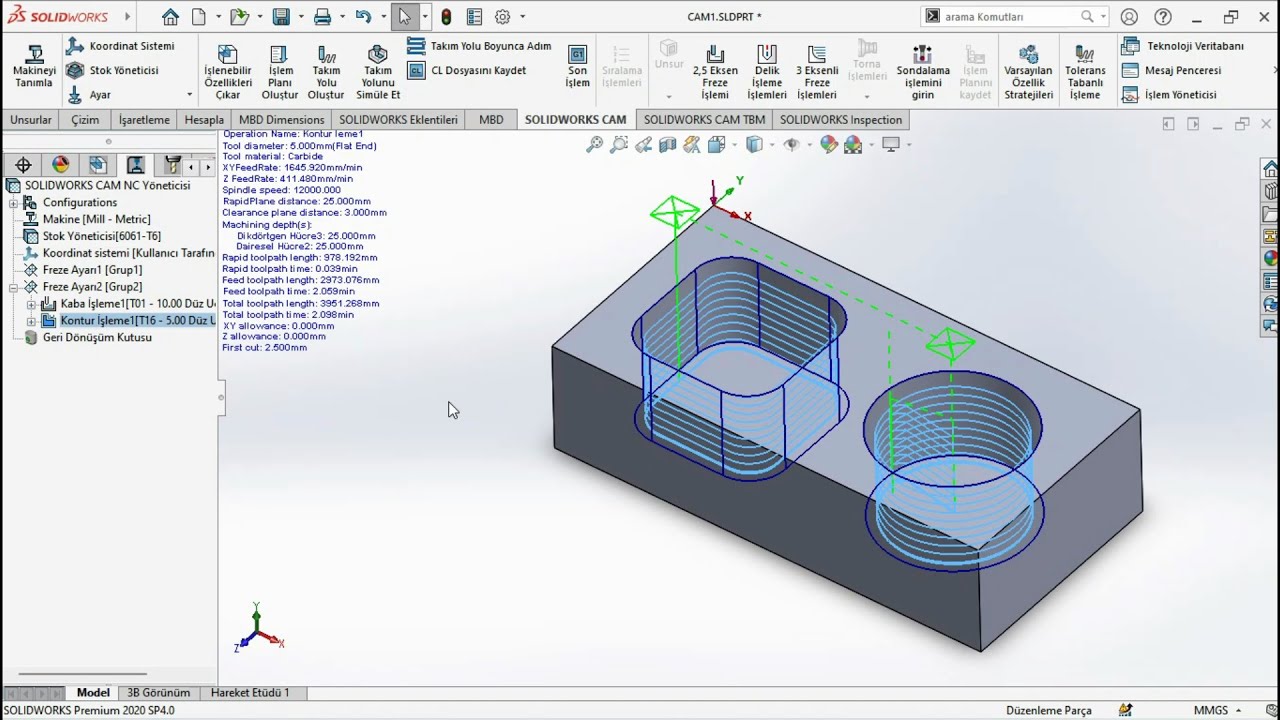This screenshot has width=1280, height=720.
Task: Click Sondalama işlemini girin icon
Action: click(x=923, y=55)
